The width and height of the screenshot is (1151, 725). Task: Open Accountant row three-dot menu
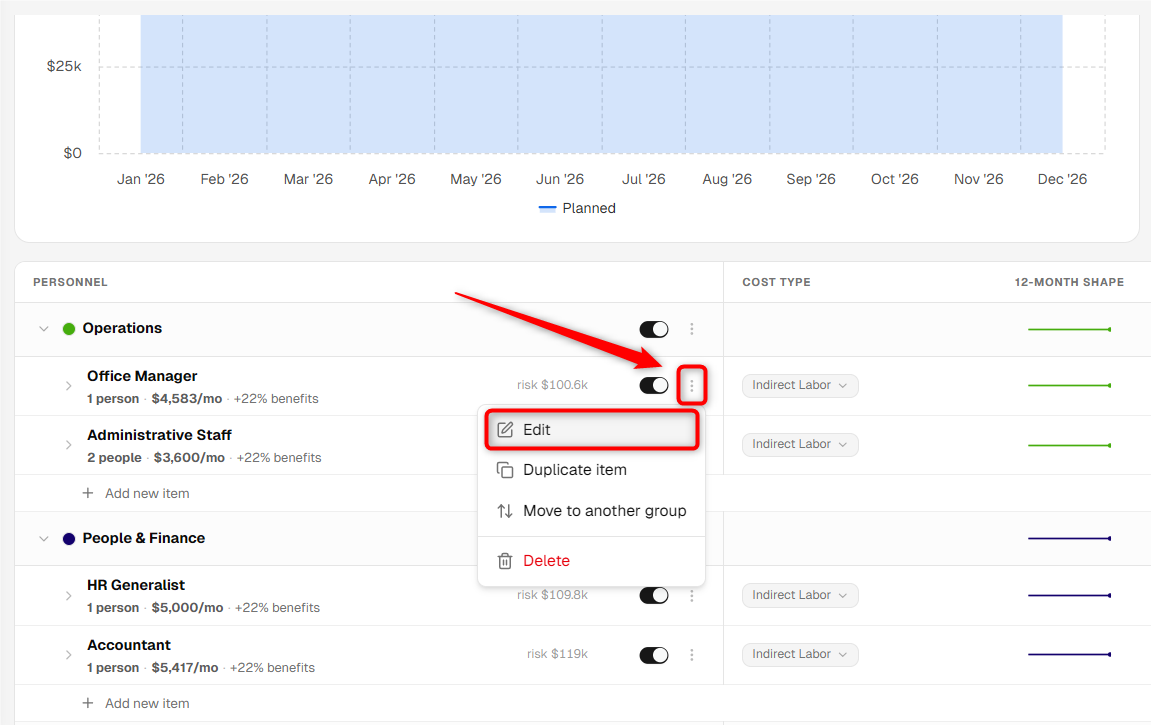tap(691, 655)
